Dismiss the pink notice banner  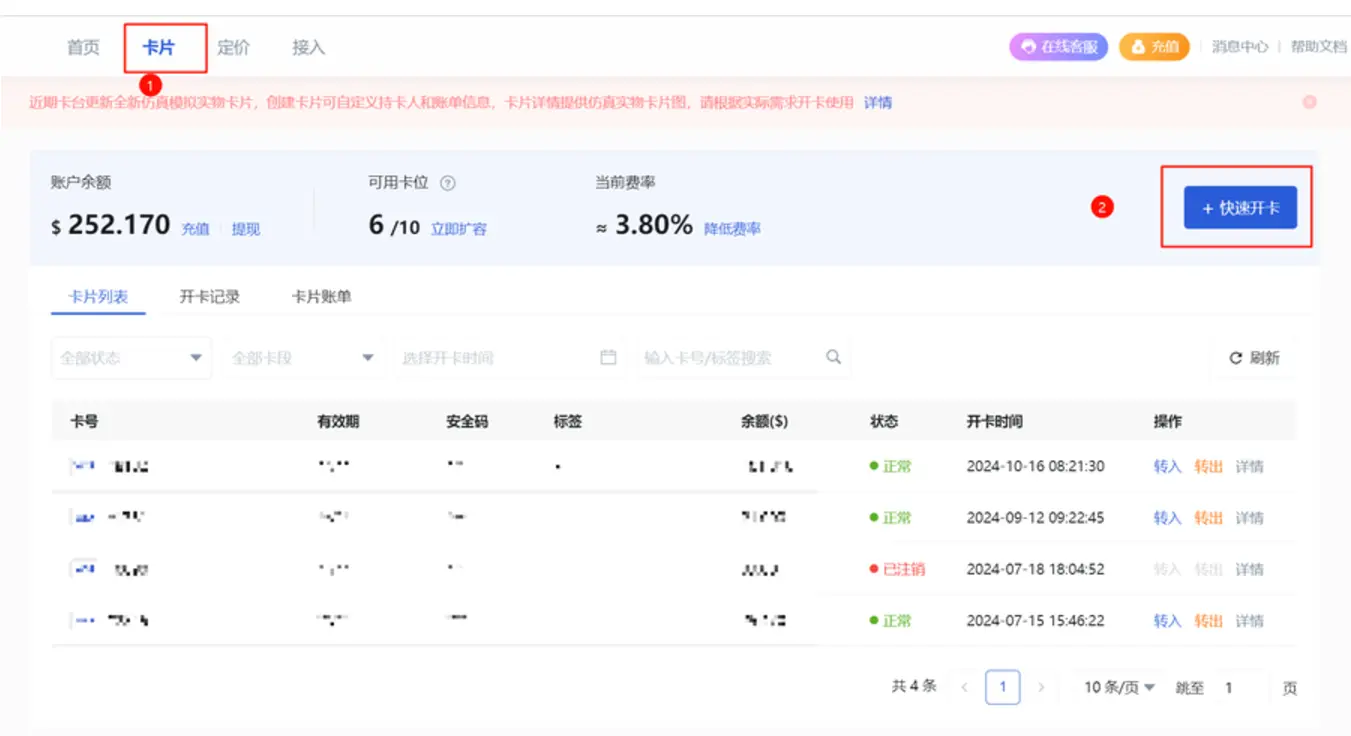tap(1309, 102)
